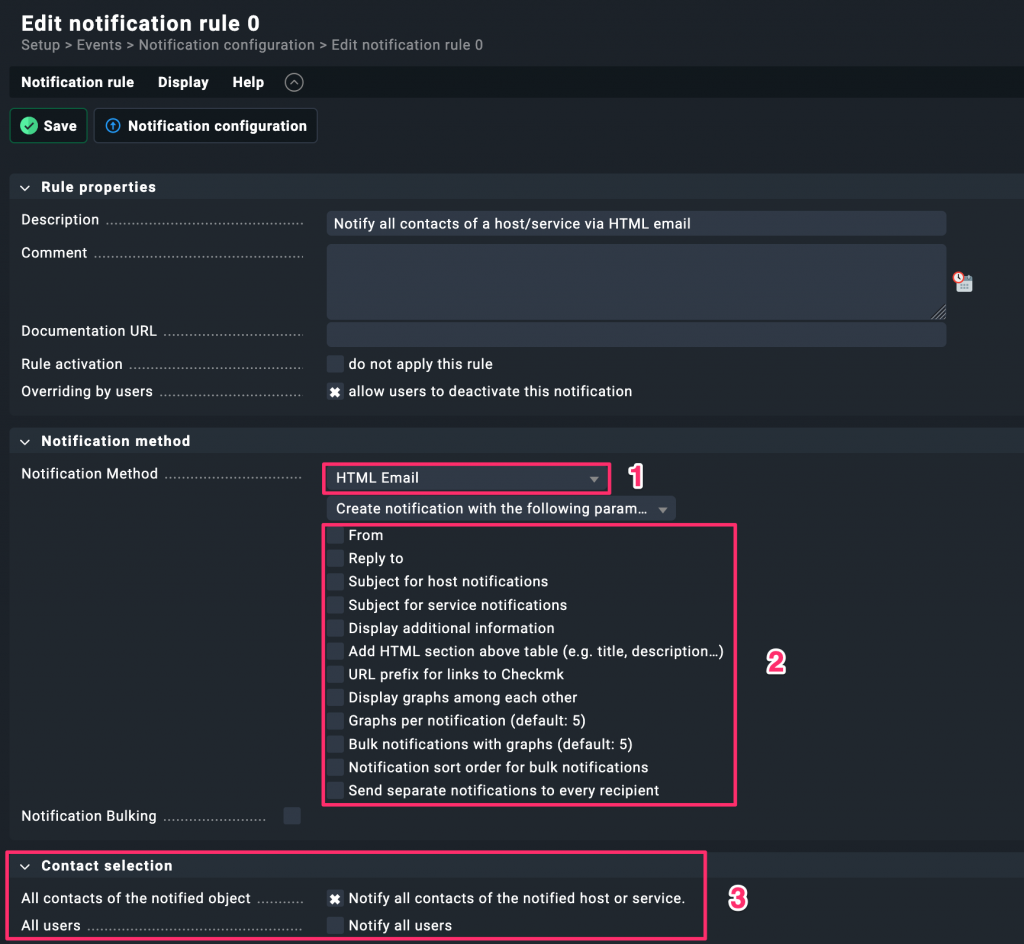Screen dimensions: 1024x944
Task: Click the timestamp icon beside the Comment box
Action: (x=962, y=282)
